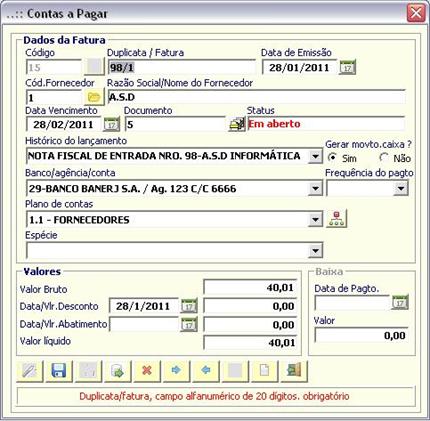Open the Plano de contas tree icon
This screenshot has height=421, width=430.
click(x=336, y=219)
